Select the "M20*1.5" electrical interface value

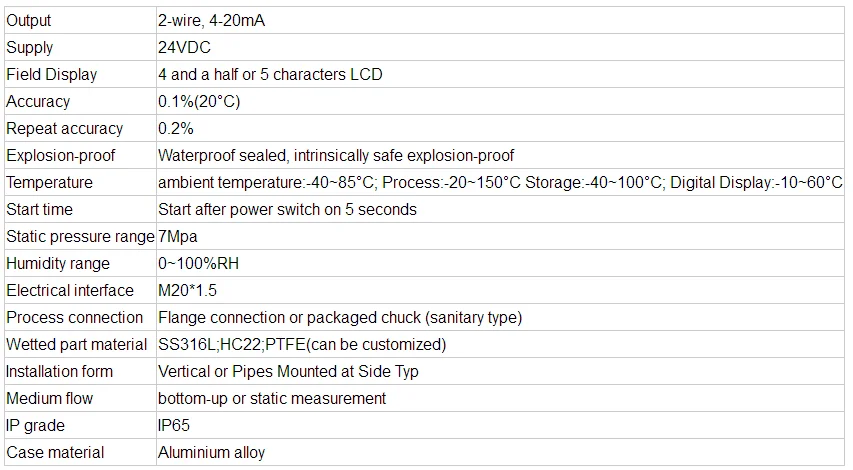point(188,290)
